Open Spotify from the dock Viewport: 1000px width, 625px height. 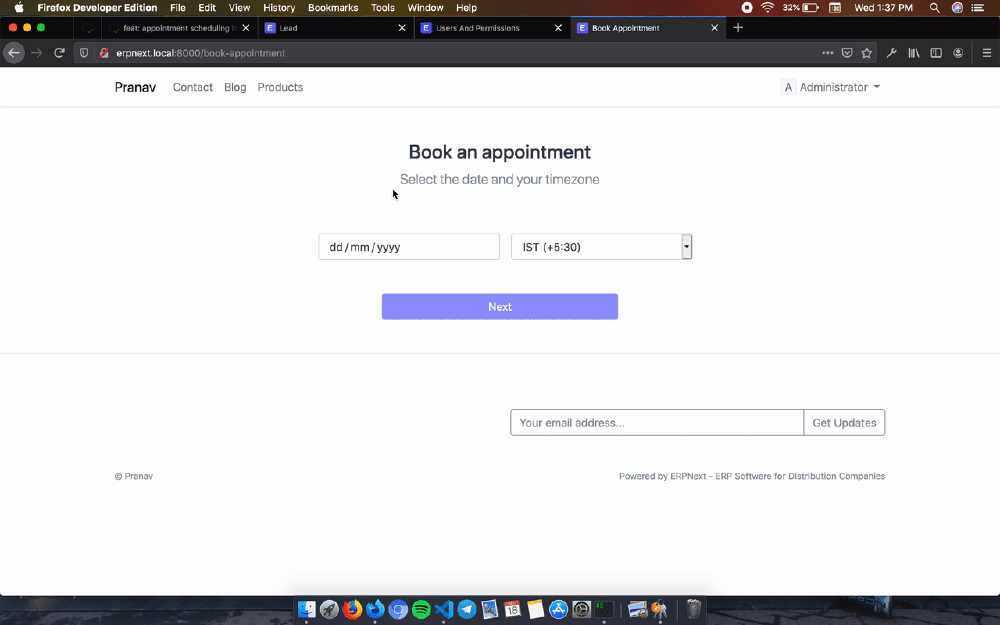[x=421, y=609]
